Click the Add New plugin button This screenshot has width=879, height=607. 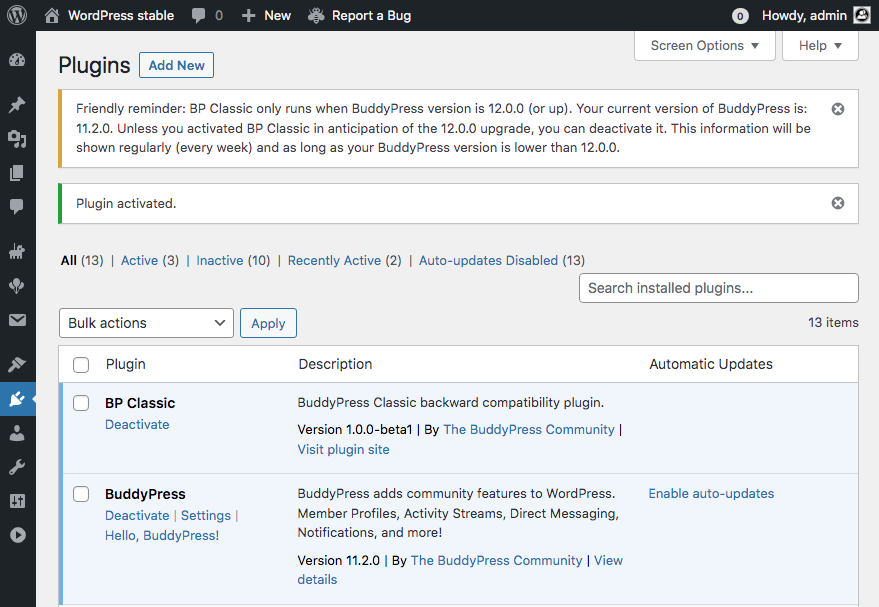pyautogui.click(x=177, y=65)
